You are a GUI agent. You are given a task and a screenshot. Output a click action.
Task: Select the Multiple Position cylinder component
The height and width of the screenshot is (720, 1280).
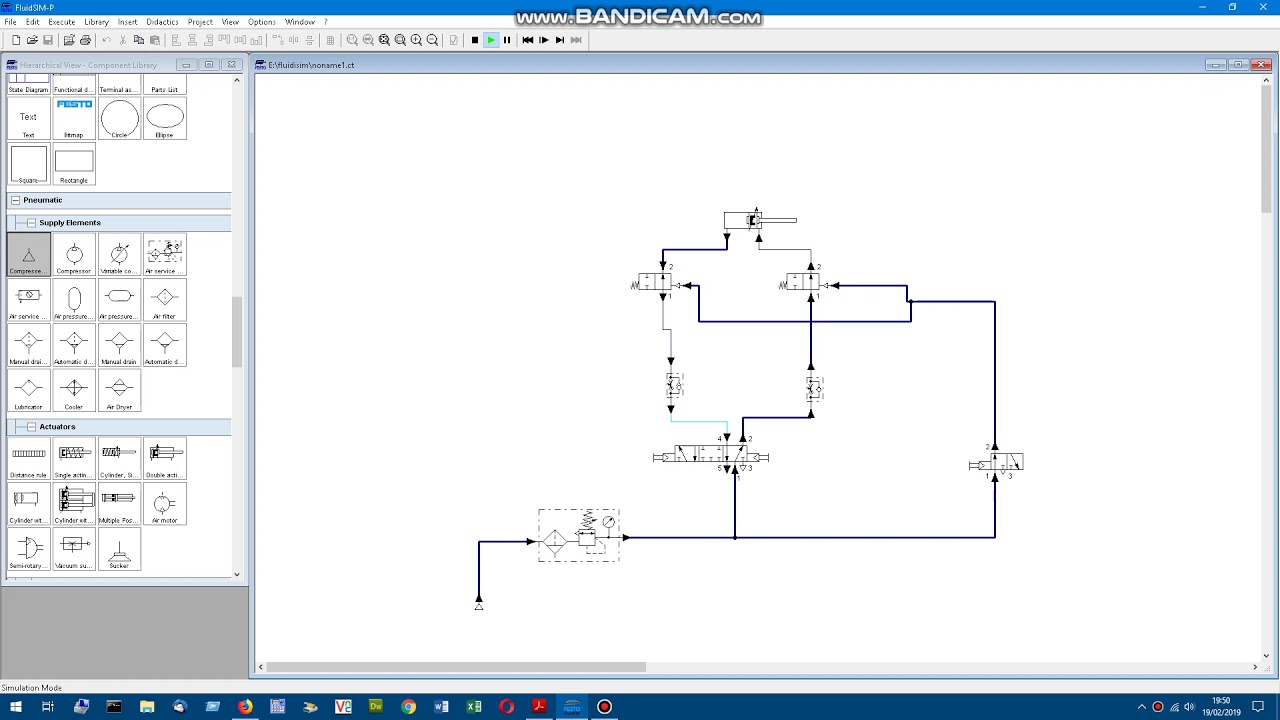(x=119, y=505)
